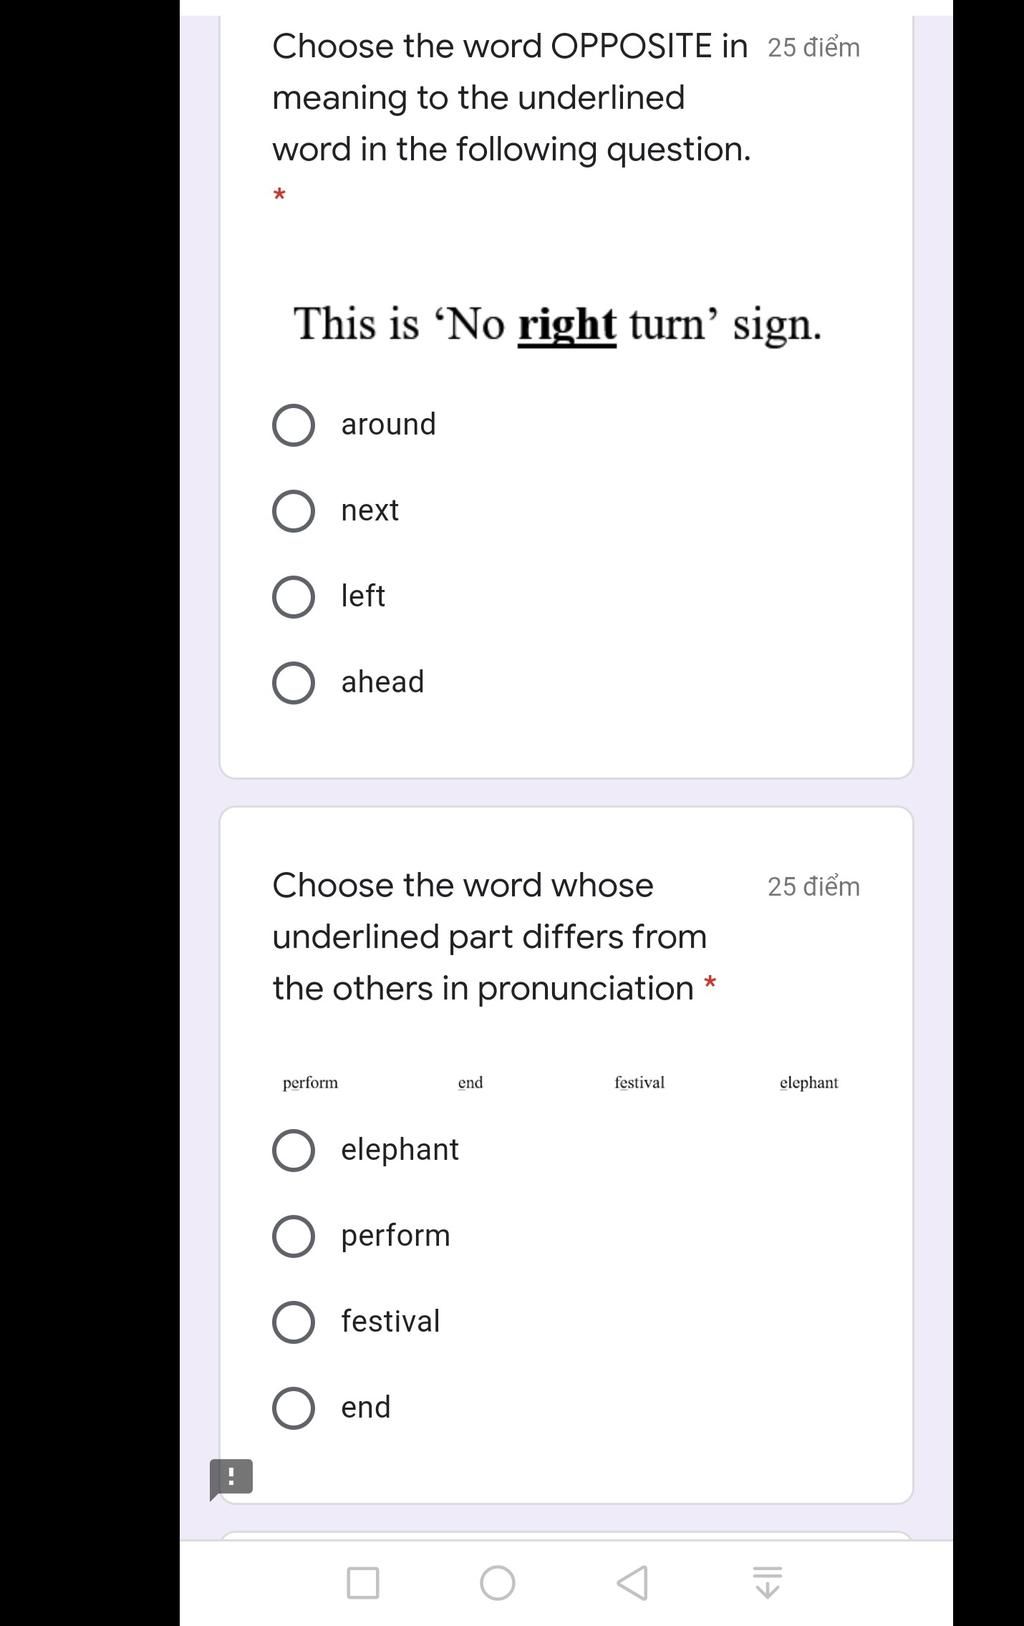This screenshot has height=1626, width=1024.
Task: Click the 'No right turn' sentence image
Action: 557,324
